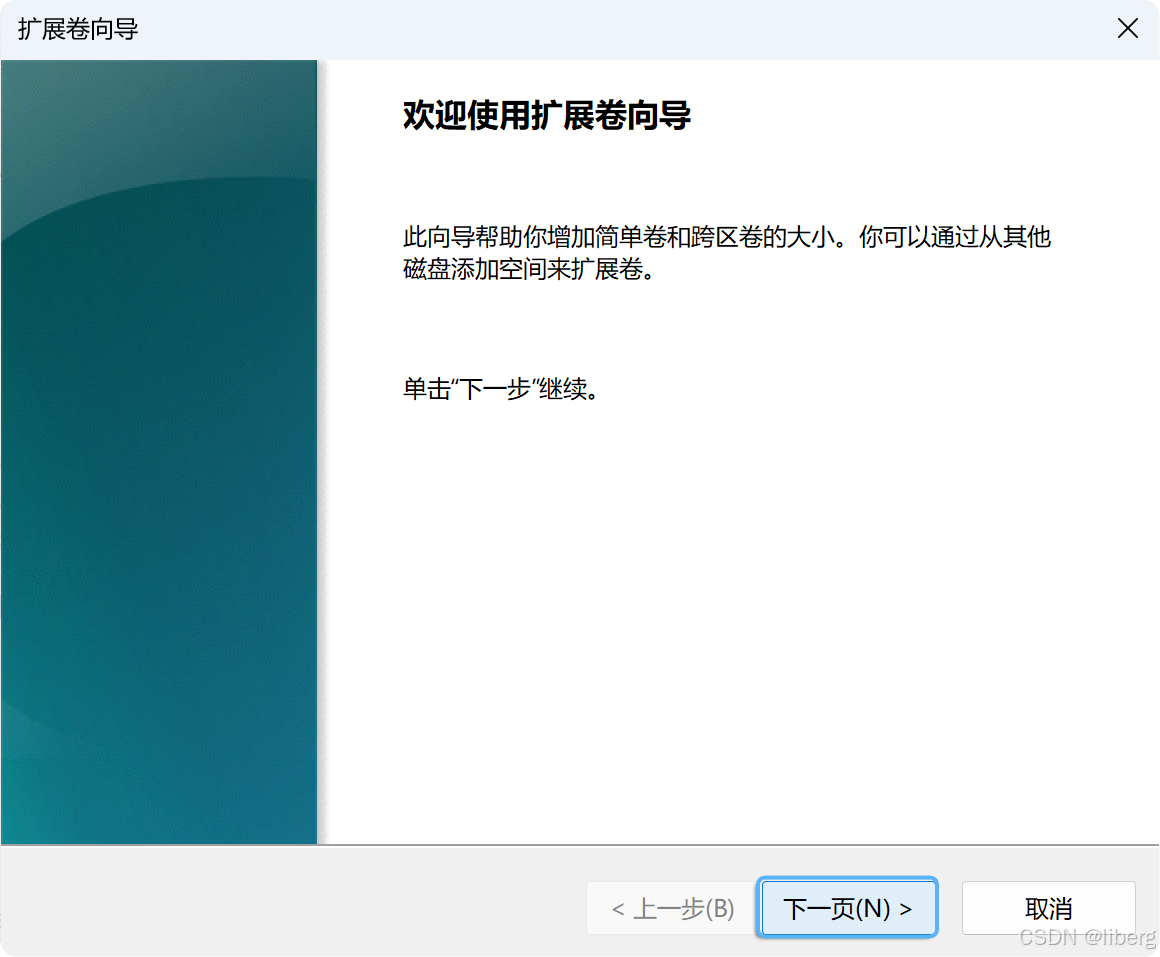
Task: Click the 下一页(N) > button to continue
Action: point(847,907)
